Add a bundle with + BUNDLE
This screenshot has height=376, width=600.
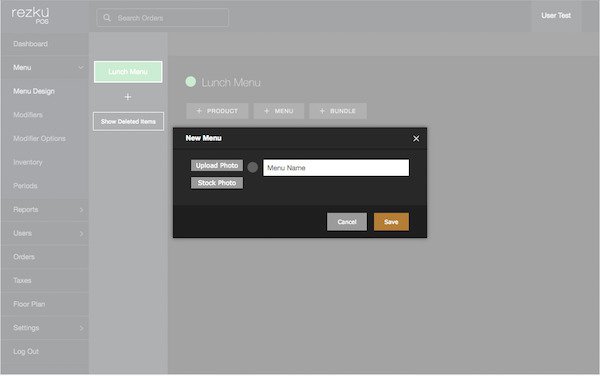(x=338, y=111)
